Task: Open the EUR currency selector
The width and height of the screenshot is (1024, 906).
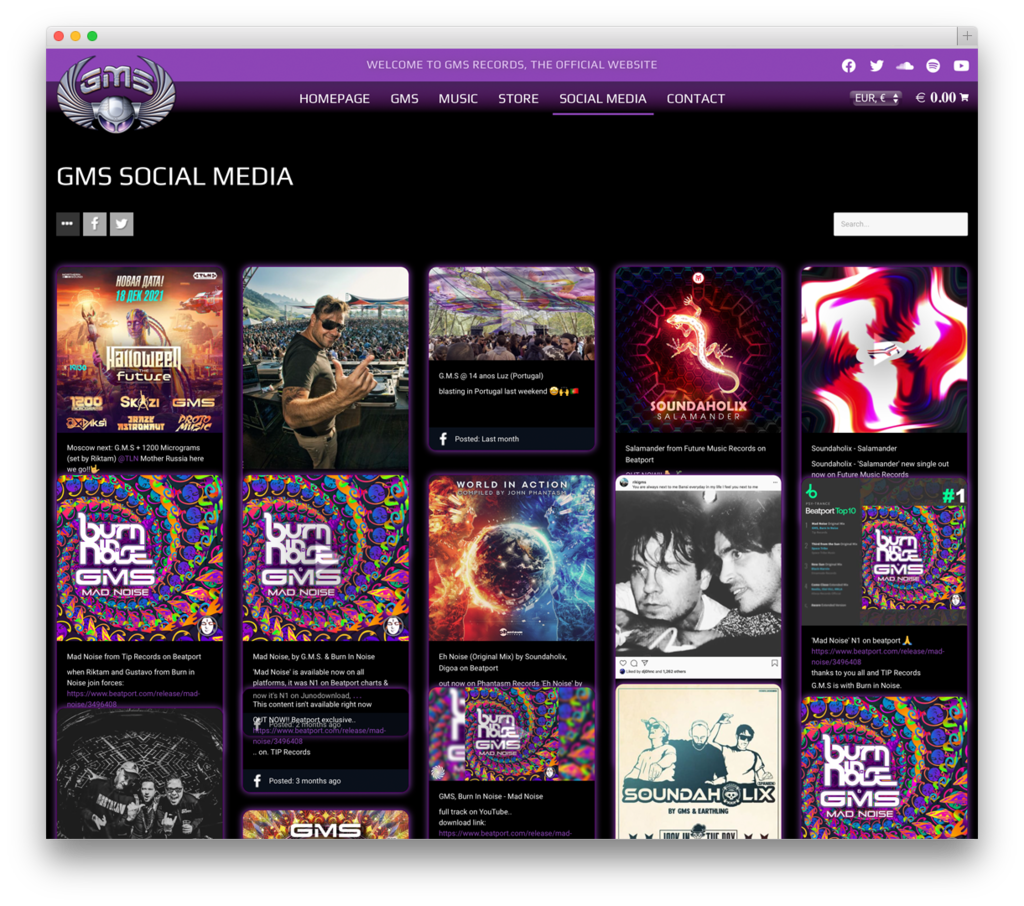Action: pyautogui.click(x=876, y=98)
